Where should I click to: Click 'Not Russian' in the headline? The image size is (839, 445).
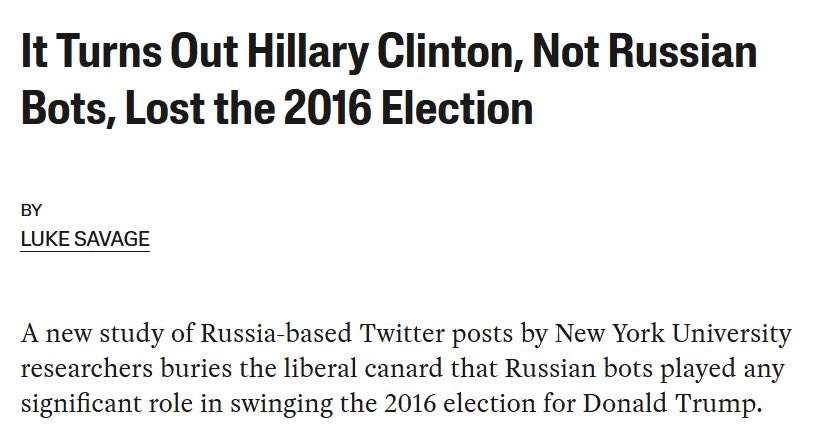tap(644, 51)
